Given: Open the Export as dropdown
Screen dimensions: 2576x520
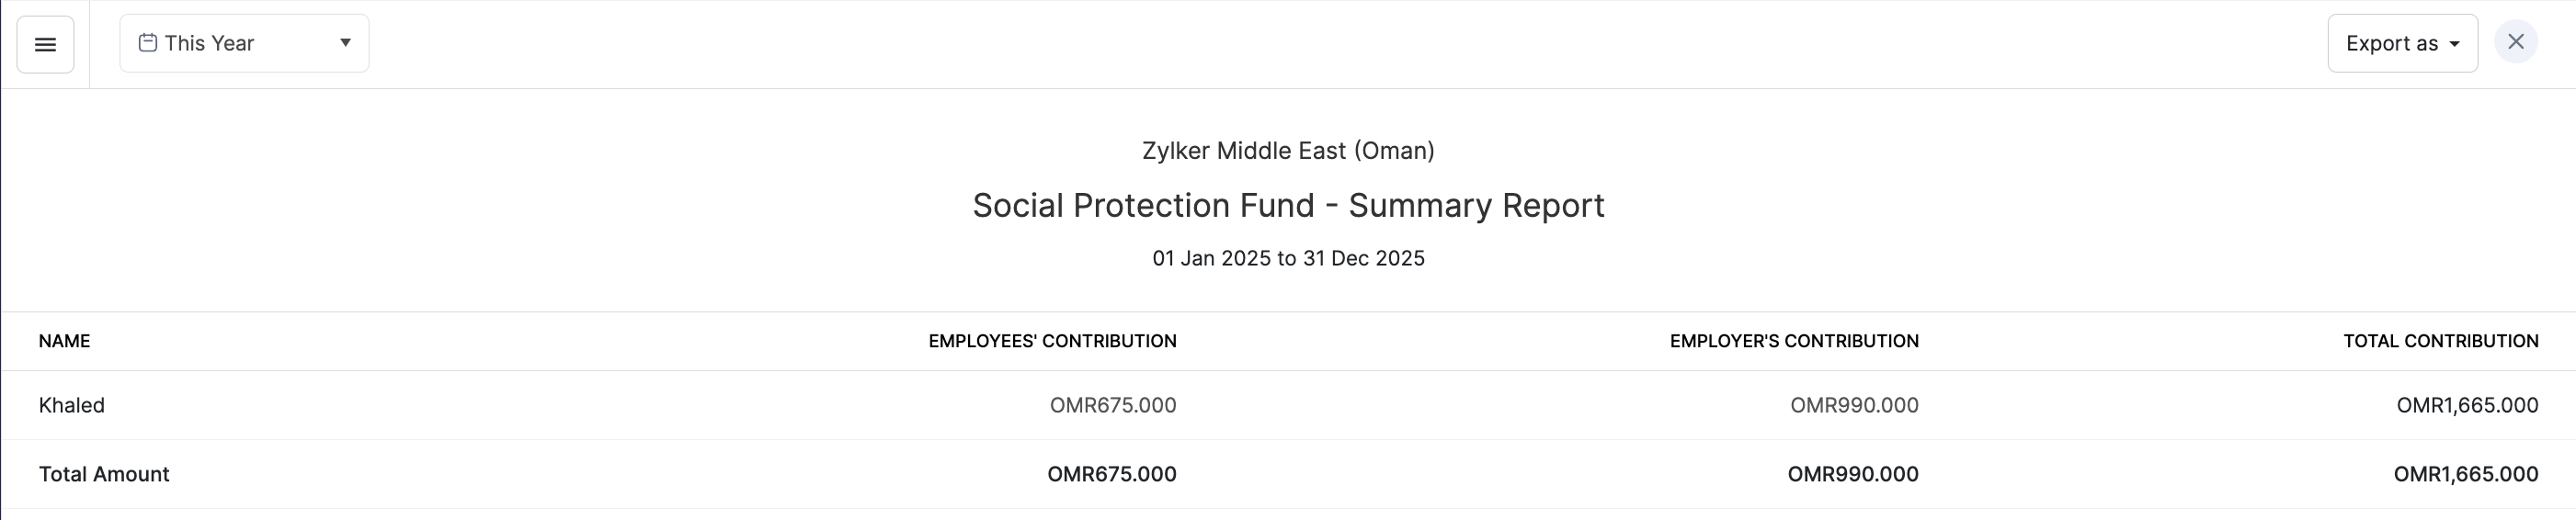Looking at the screenshot, I should (2401, 43).
